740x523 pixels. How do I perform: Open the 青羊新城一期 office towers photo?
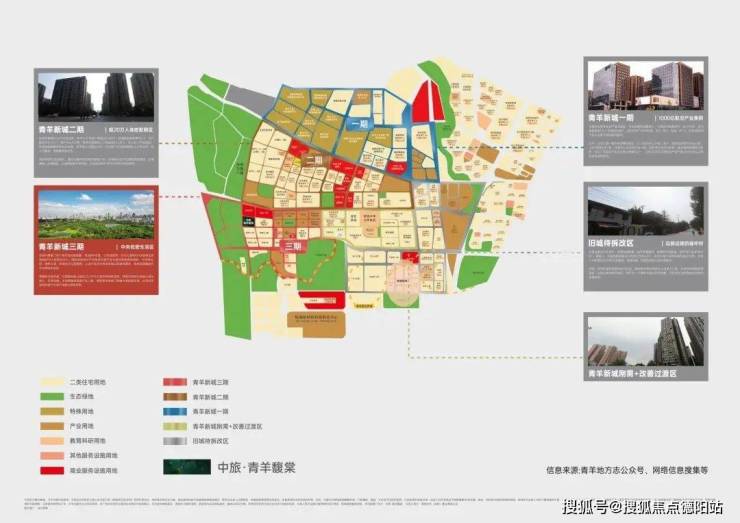coord(645,84)
